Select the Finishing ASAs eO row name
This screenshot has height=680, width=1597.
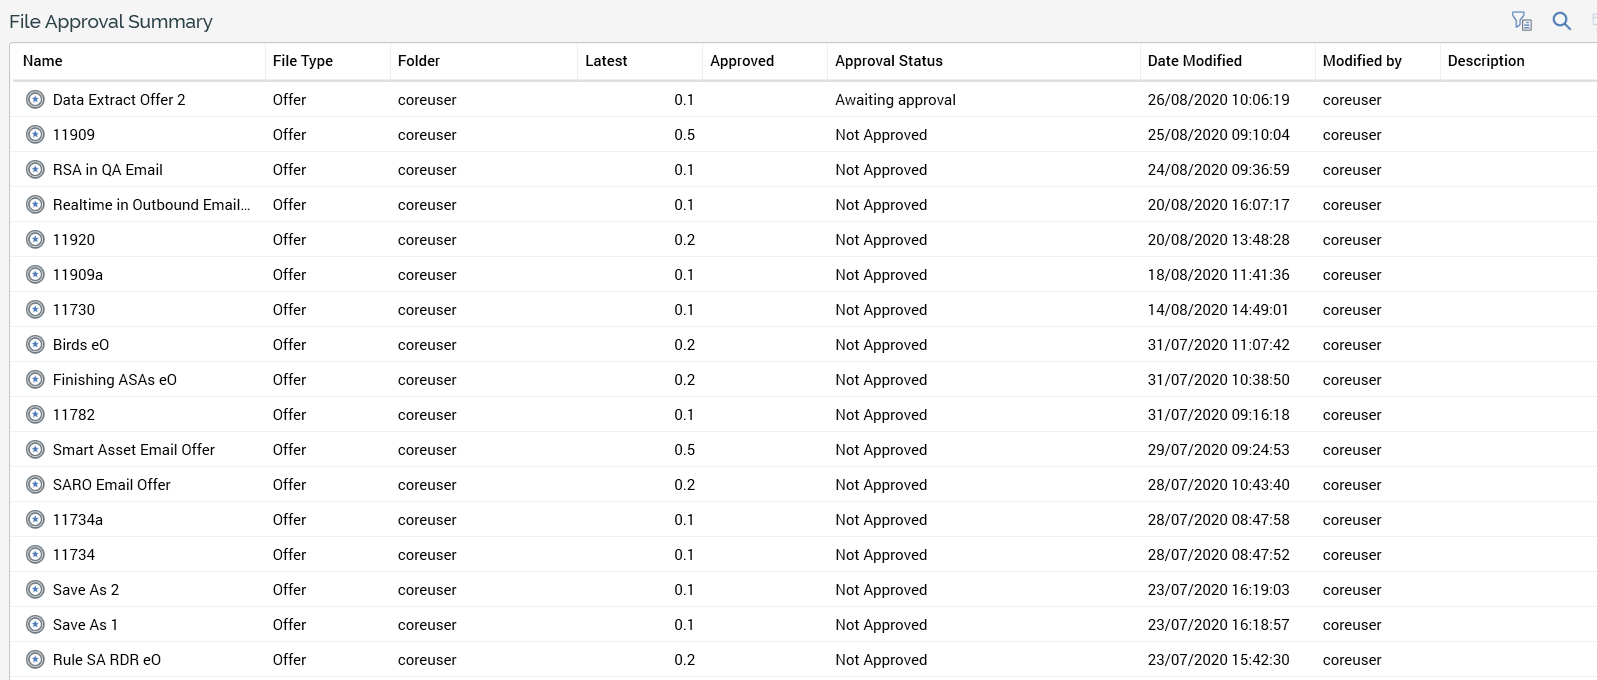[x=114, y=380]
